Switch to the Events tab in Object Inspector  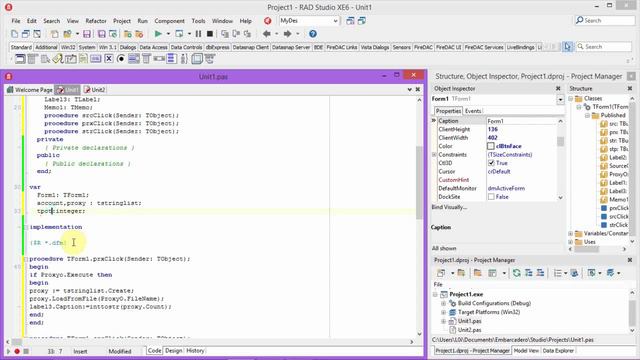click(473, 111)
